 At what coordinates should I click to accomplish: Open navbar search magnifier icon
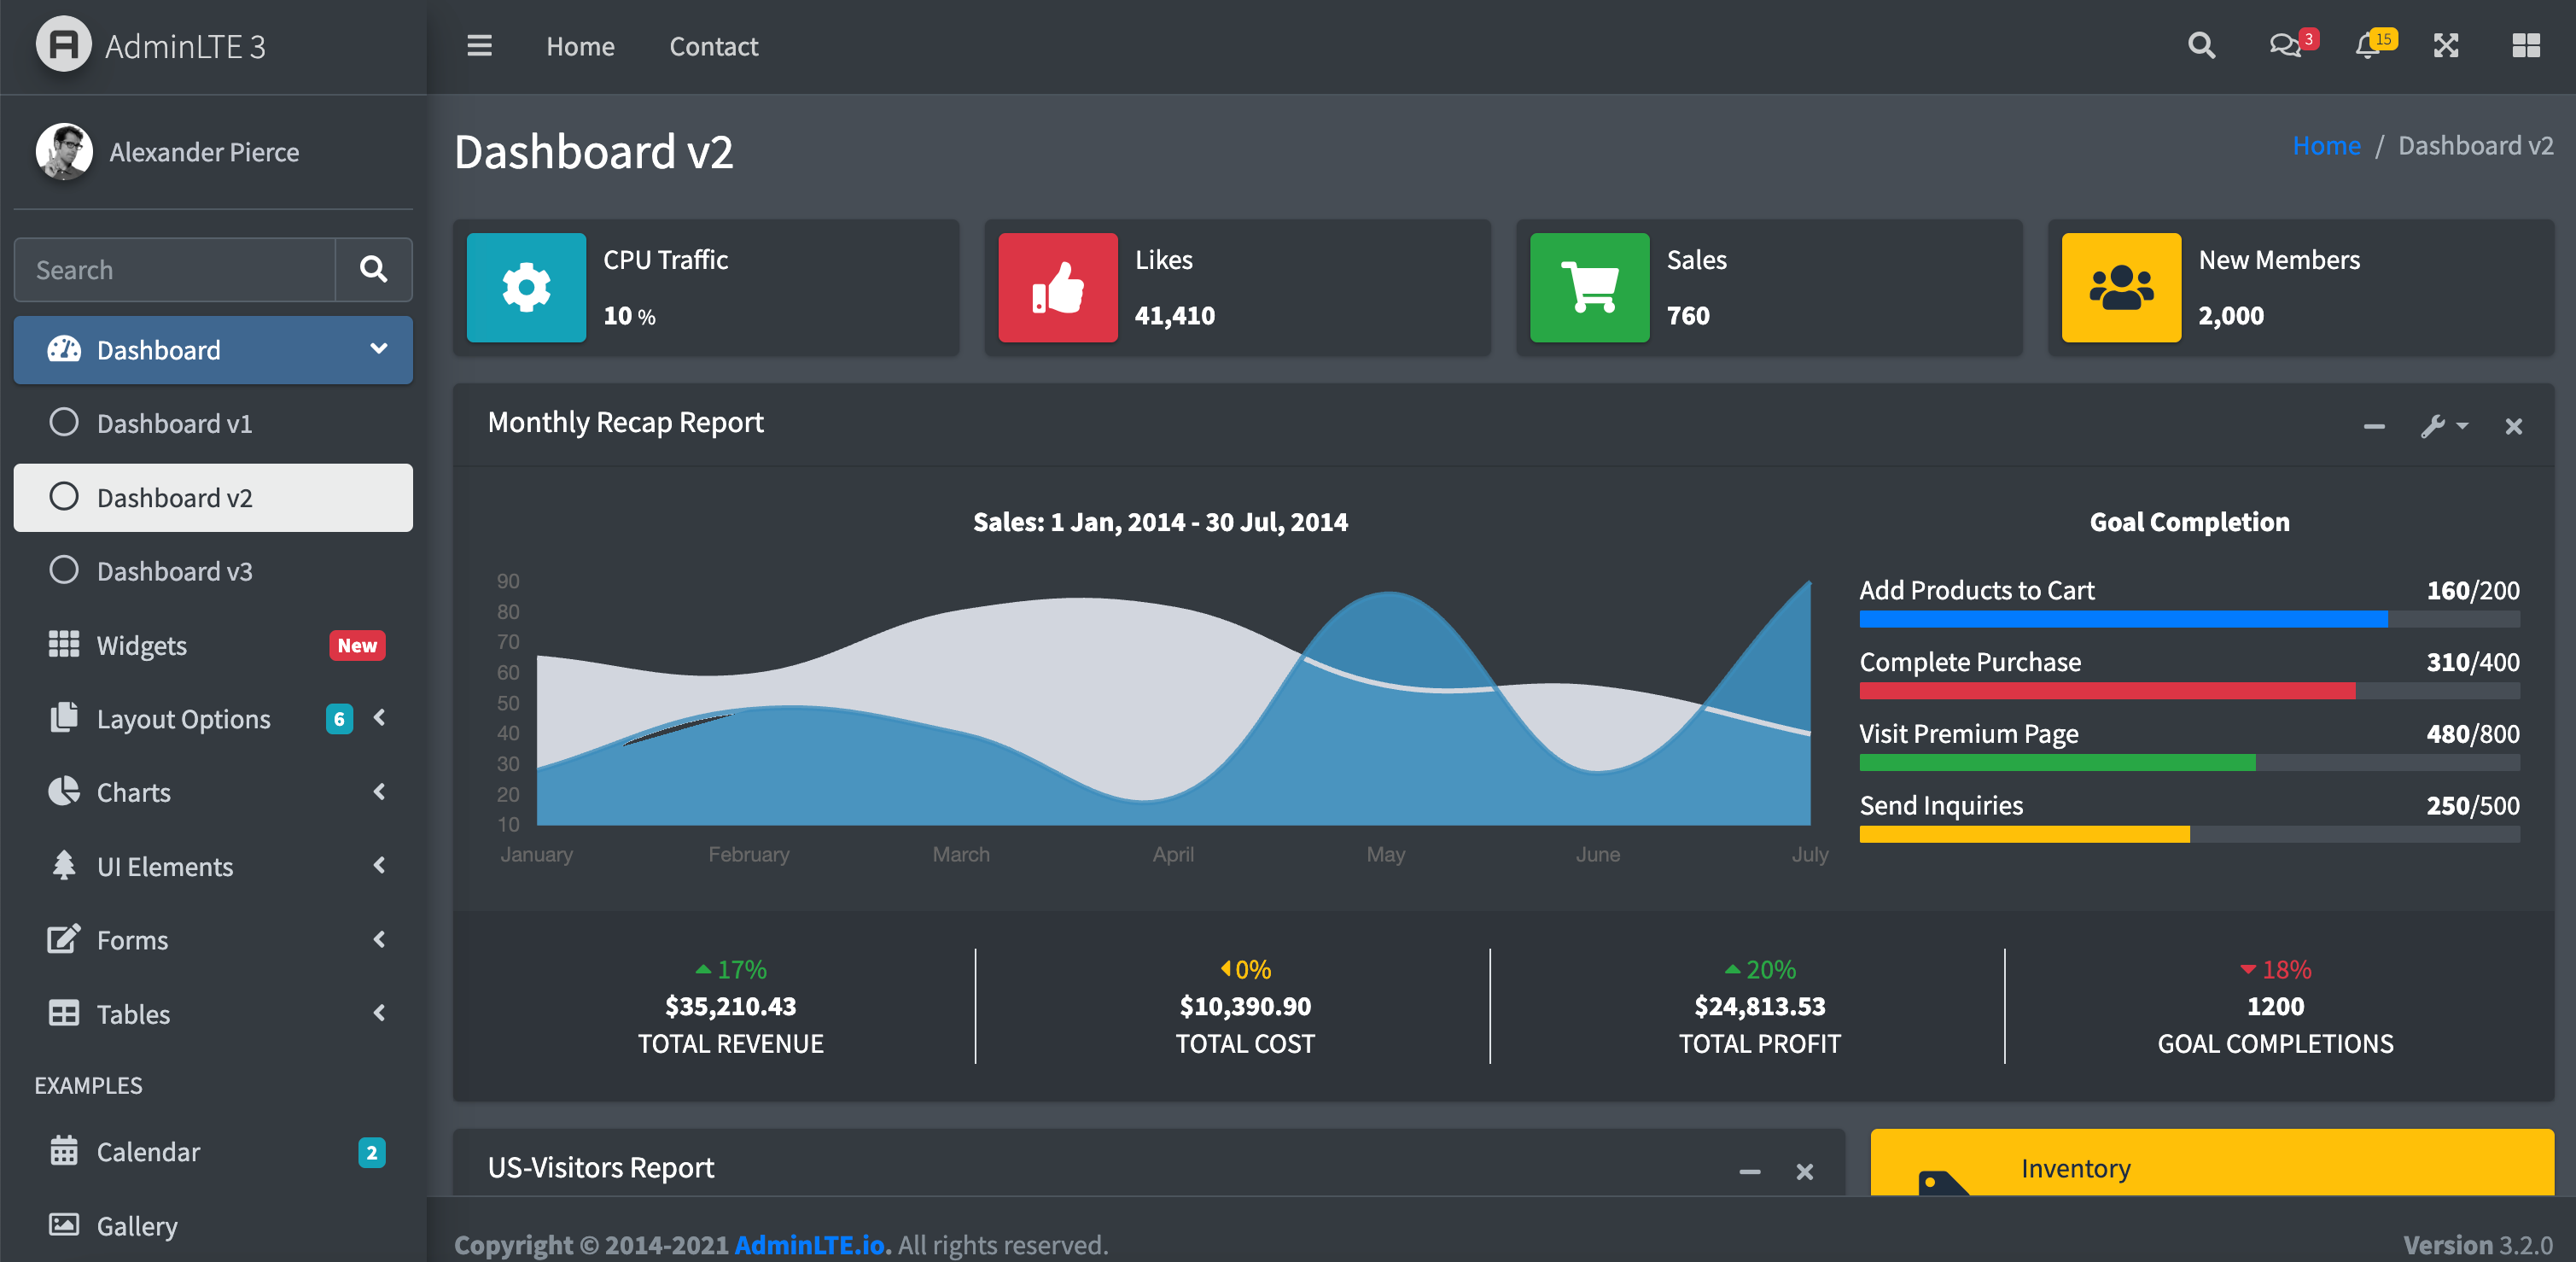(2201, 46)
